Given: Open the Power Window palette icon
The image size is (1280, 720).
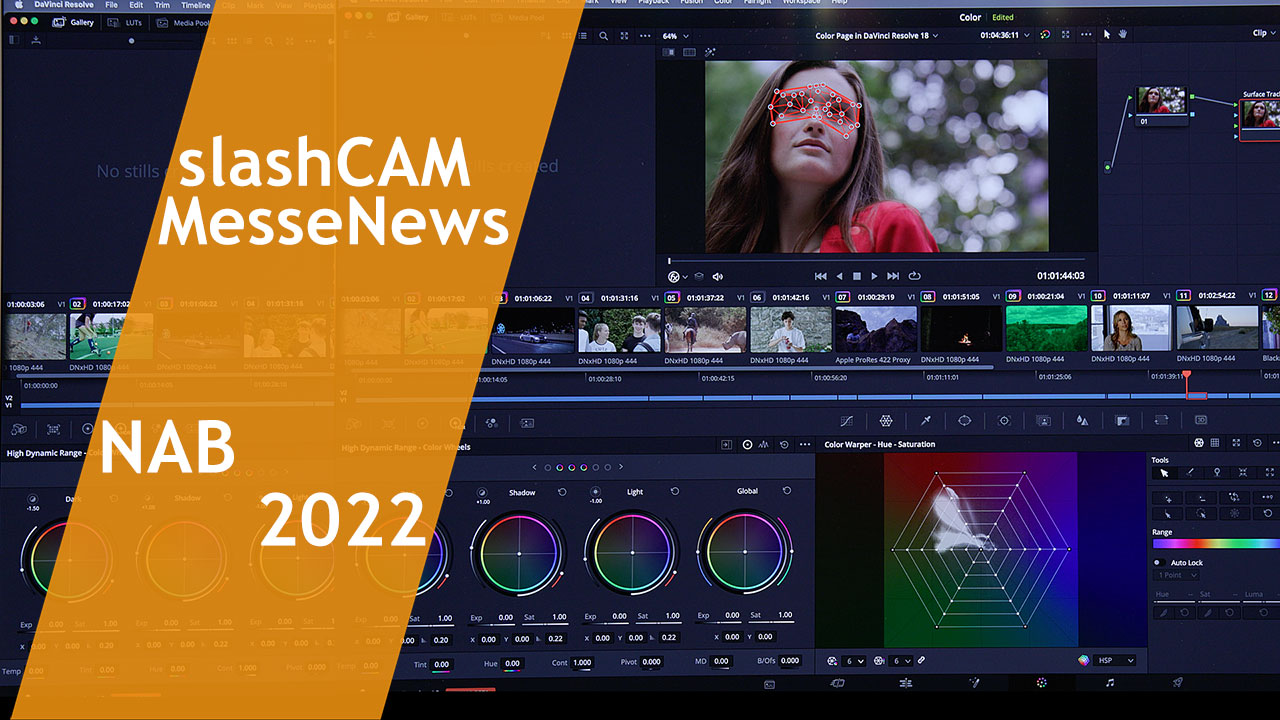Looking at the screenshot, I should tap(965, 421).
